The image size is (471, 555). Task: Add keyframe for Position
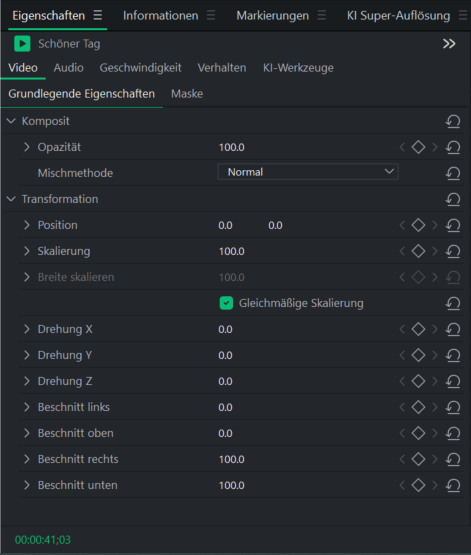[x=418, y=225]
